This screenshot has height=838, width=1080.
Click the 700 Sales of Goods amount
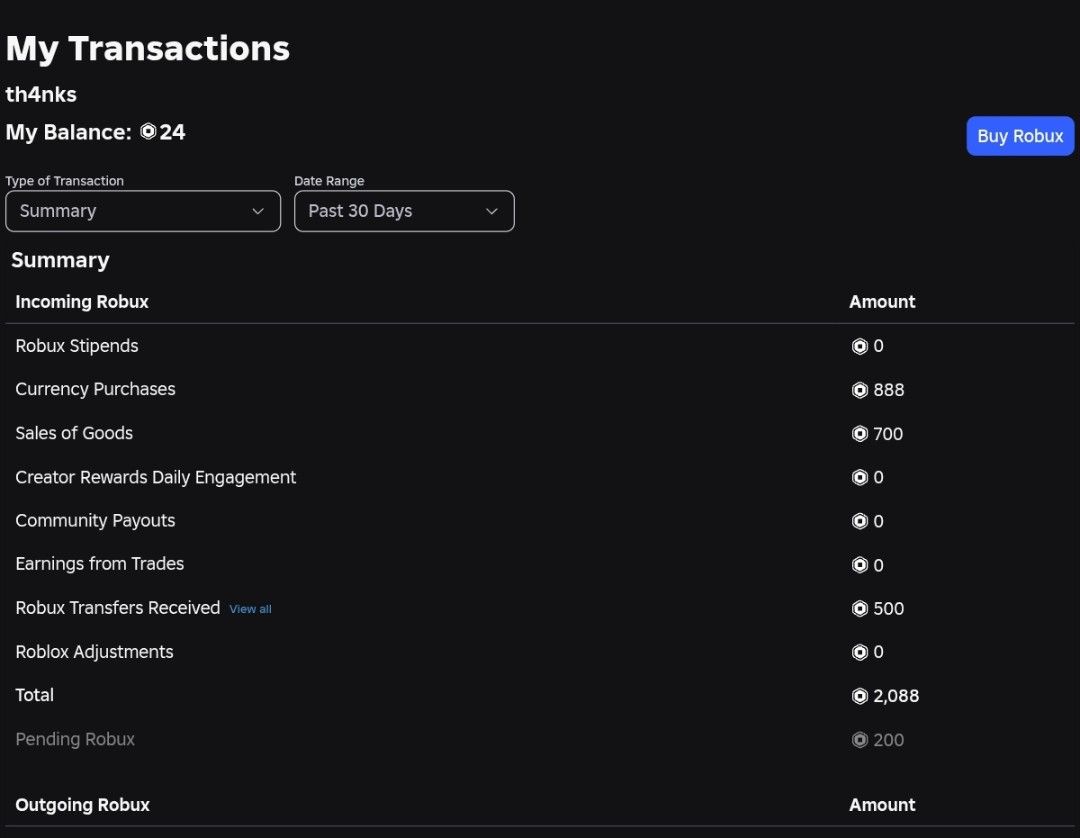click(888, 434)
